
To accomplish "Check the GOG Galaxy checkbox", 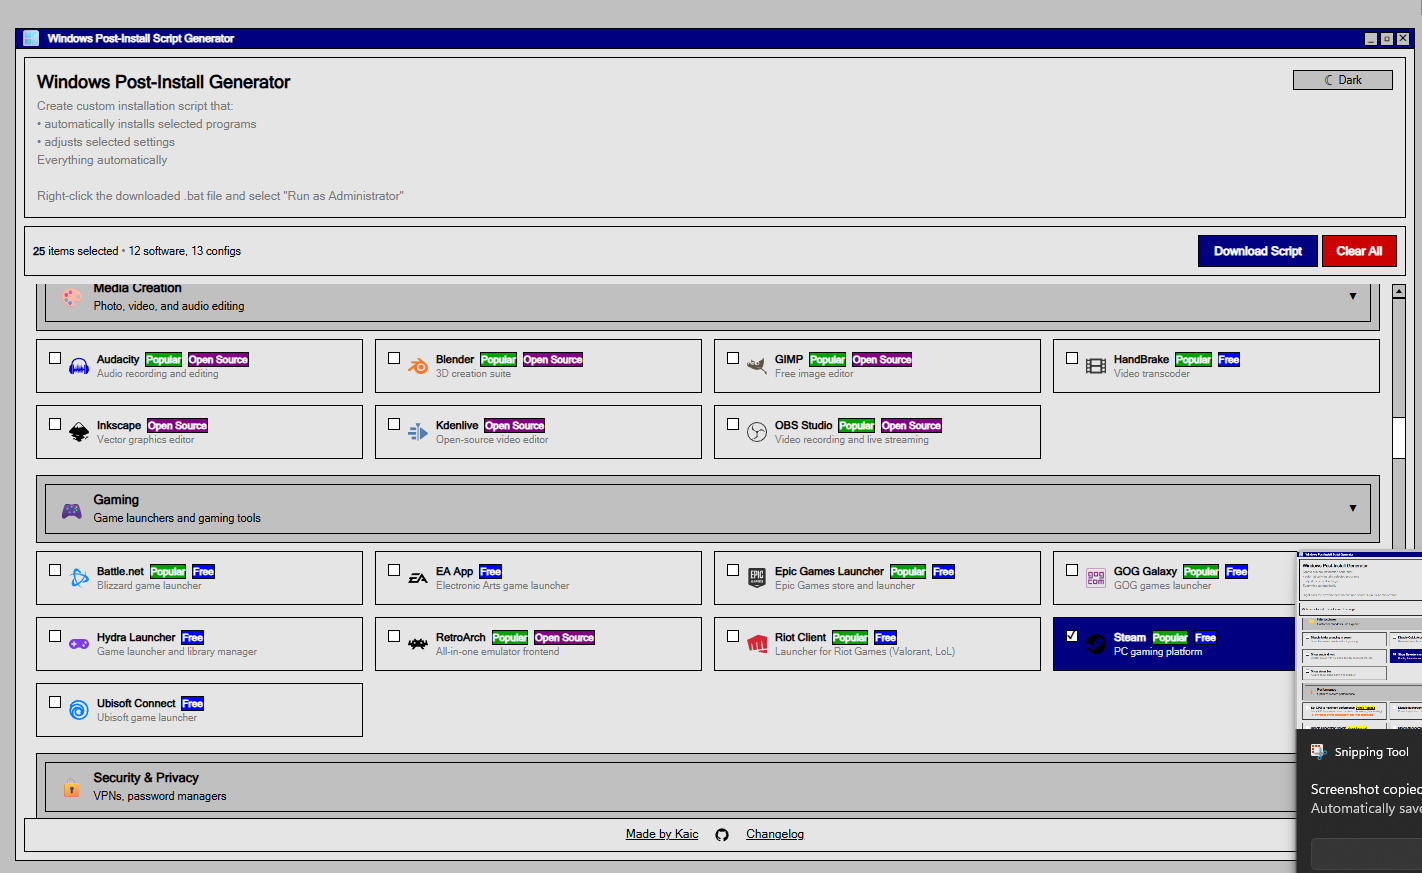I will tap(1072, 570).
